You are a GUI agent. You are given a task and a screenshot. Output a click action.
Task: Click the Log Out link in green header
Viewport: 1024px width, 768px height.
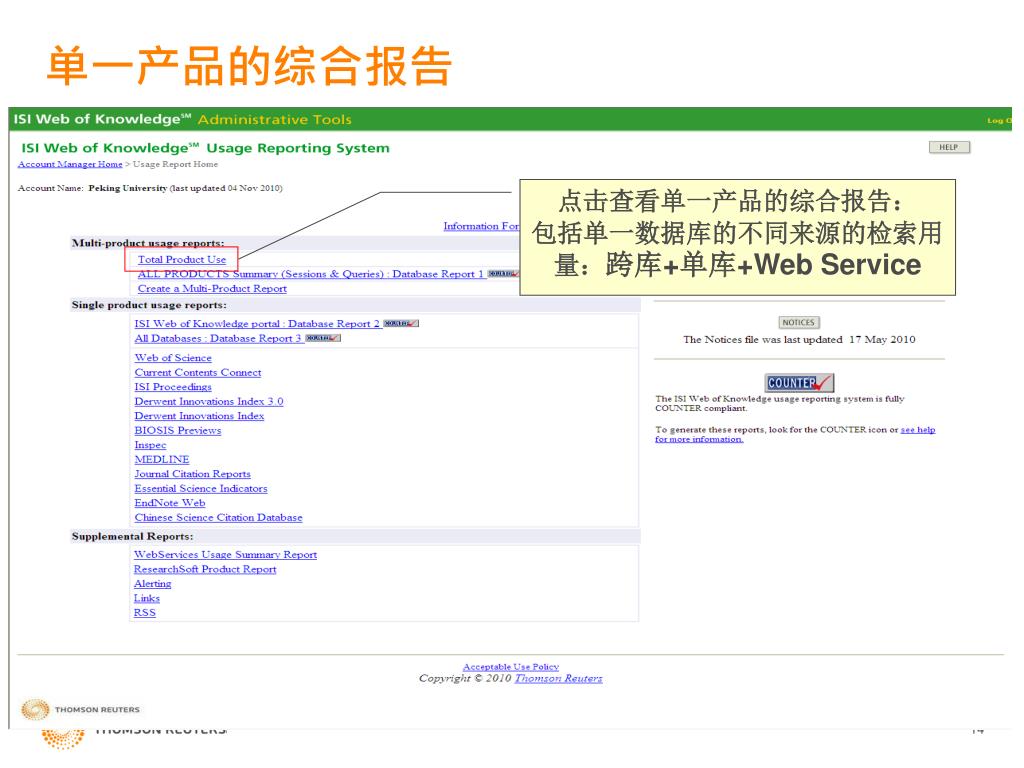pyautogui.click(x=999, y=121)
